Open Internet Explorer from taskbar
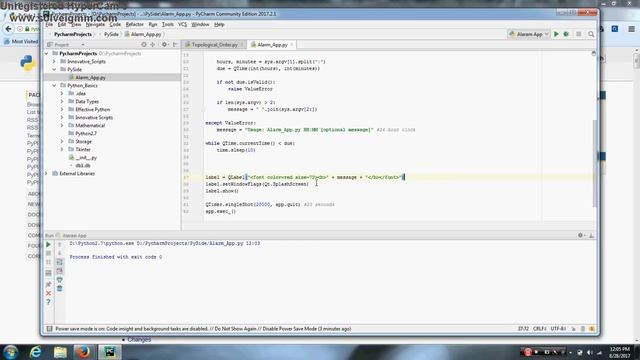 pos(36,352)
